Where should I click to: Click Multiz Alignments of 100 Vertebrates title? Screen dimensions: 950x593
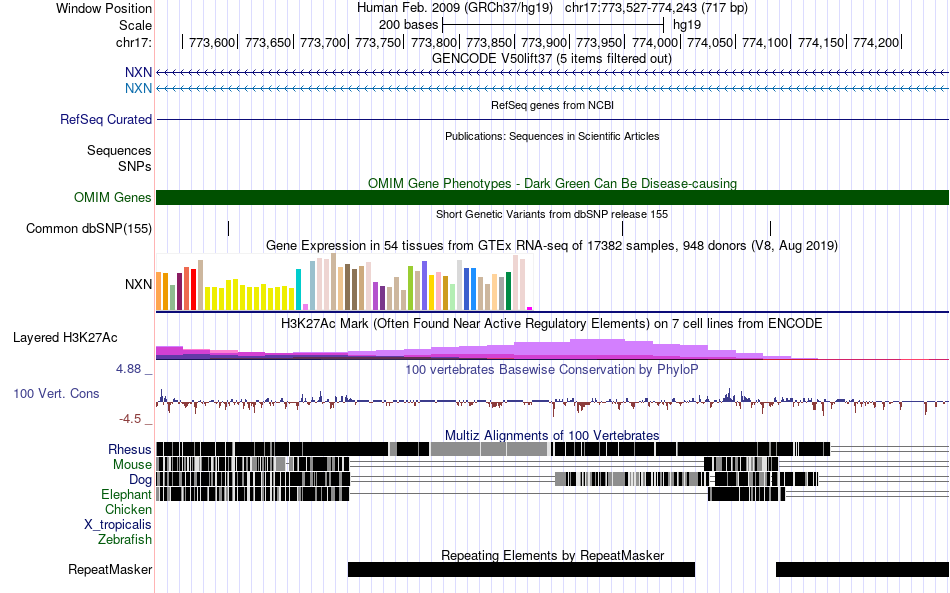pos(552,436)
